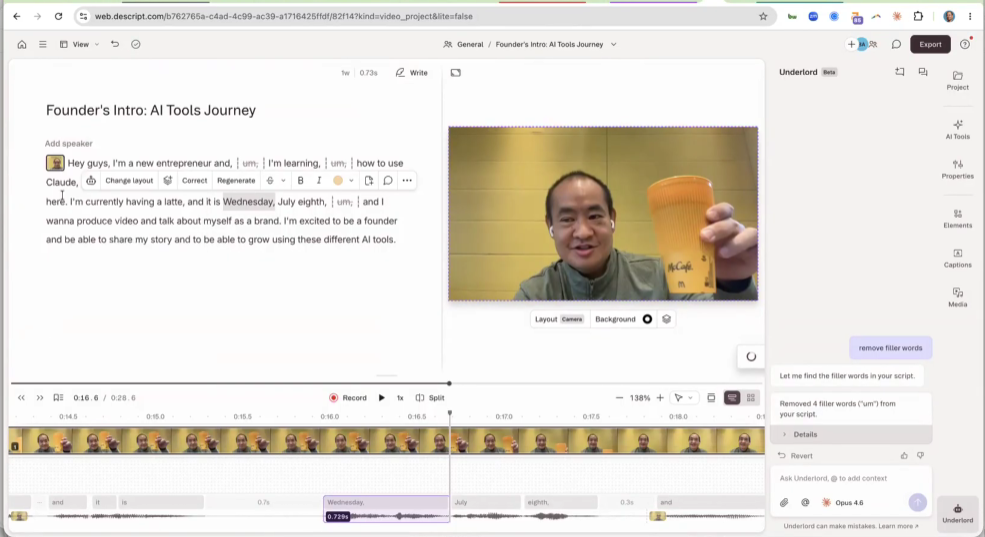
Task: Toggle bold formatting on selected text
Action: click(x=300, y=180)
